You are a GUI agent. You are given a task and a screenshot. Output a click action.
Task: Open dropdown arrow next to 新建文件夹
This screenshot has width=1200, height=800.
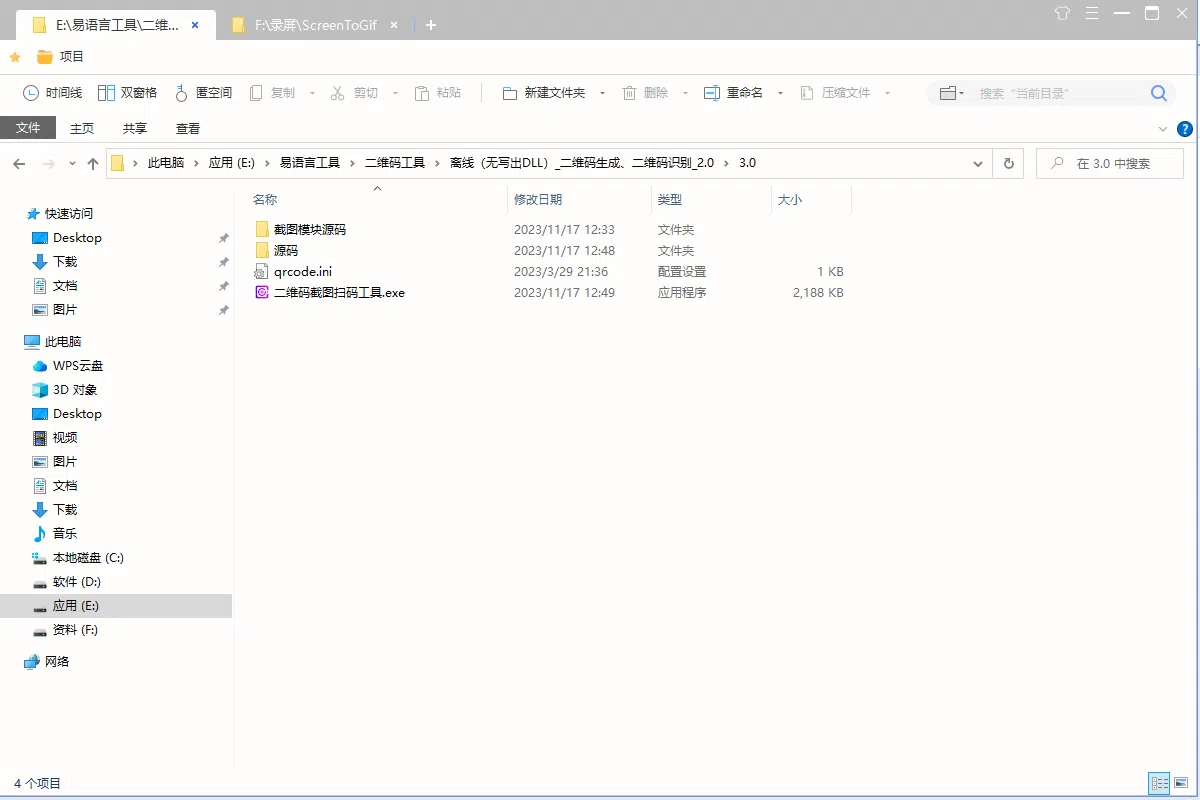(602, 93)
